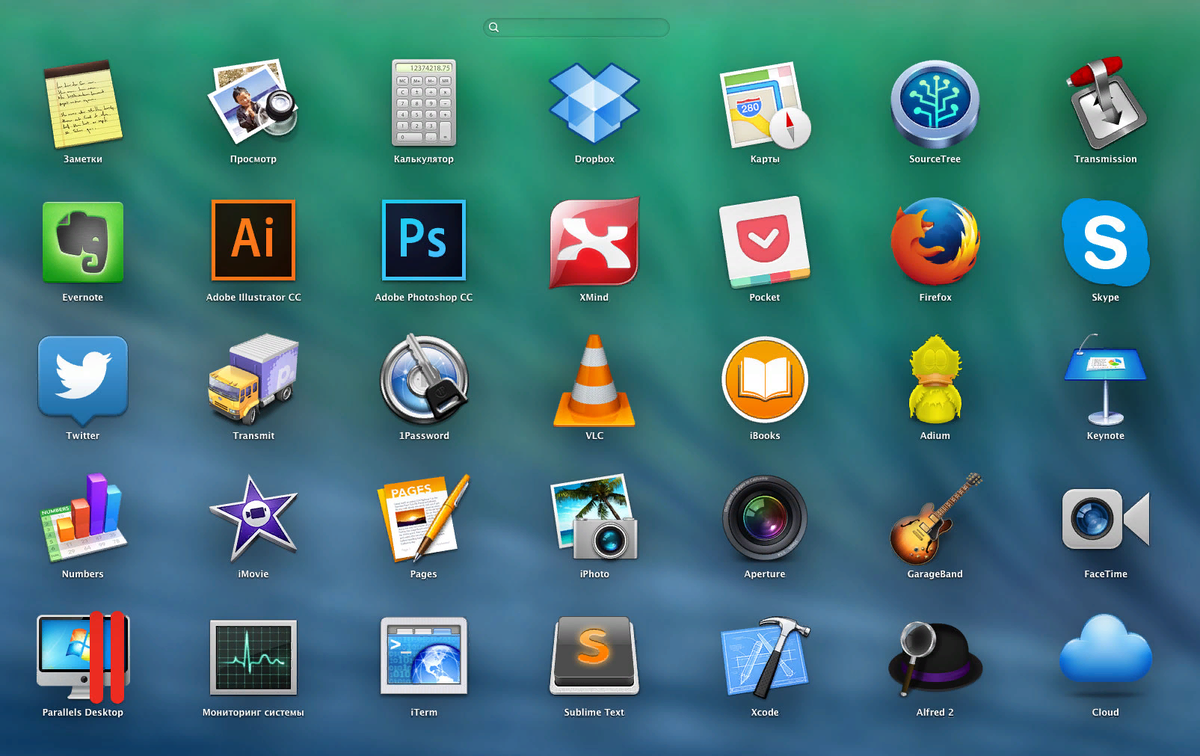This screenshot has width=1200, height=756.
Task: Launch Мониторинг системы activity monitor
Action: click(x=253, y=657)
